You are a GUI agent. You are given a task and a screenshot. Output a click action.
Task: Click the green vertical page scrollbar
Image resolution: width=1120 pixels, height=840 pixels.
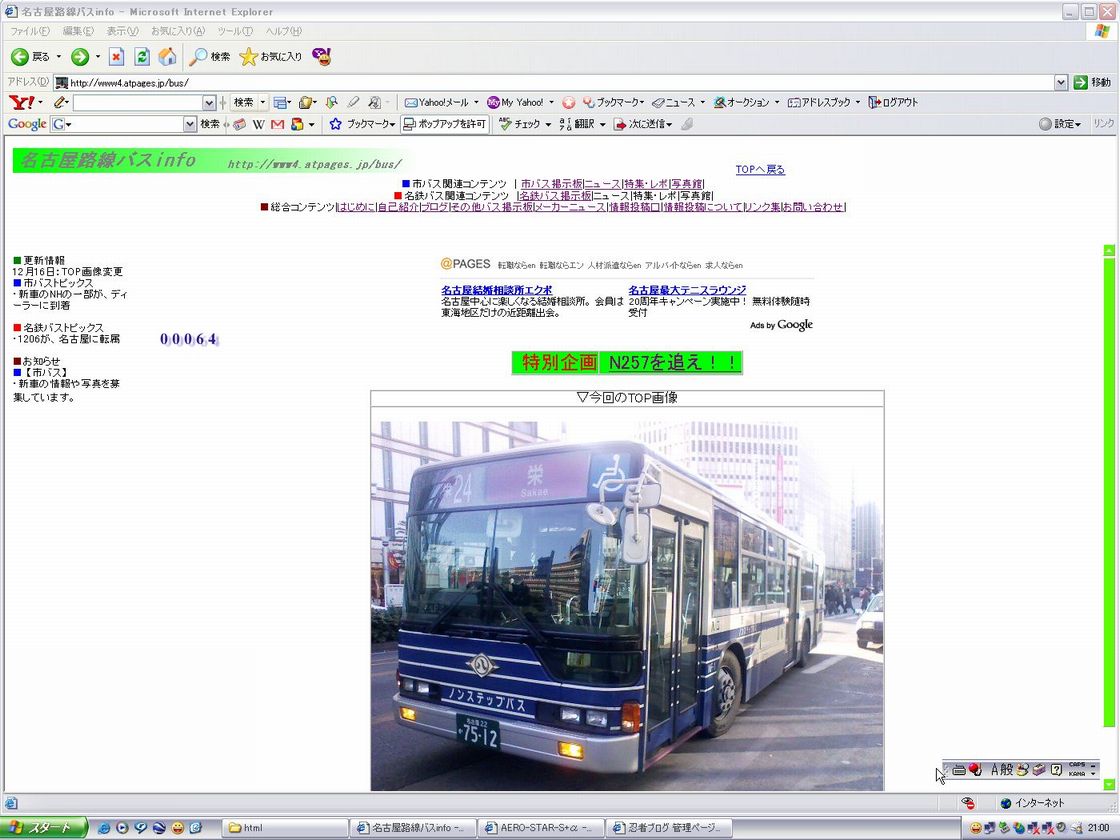coord(1109,493)
